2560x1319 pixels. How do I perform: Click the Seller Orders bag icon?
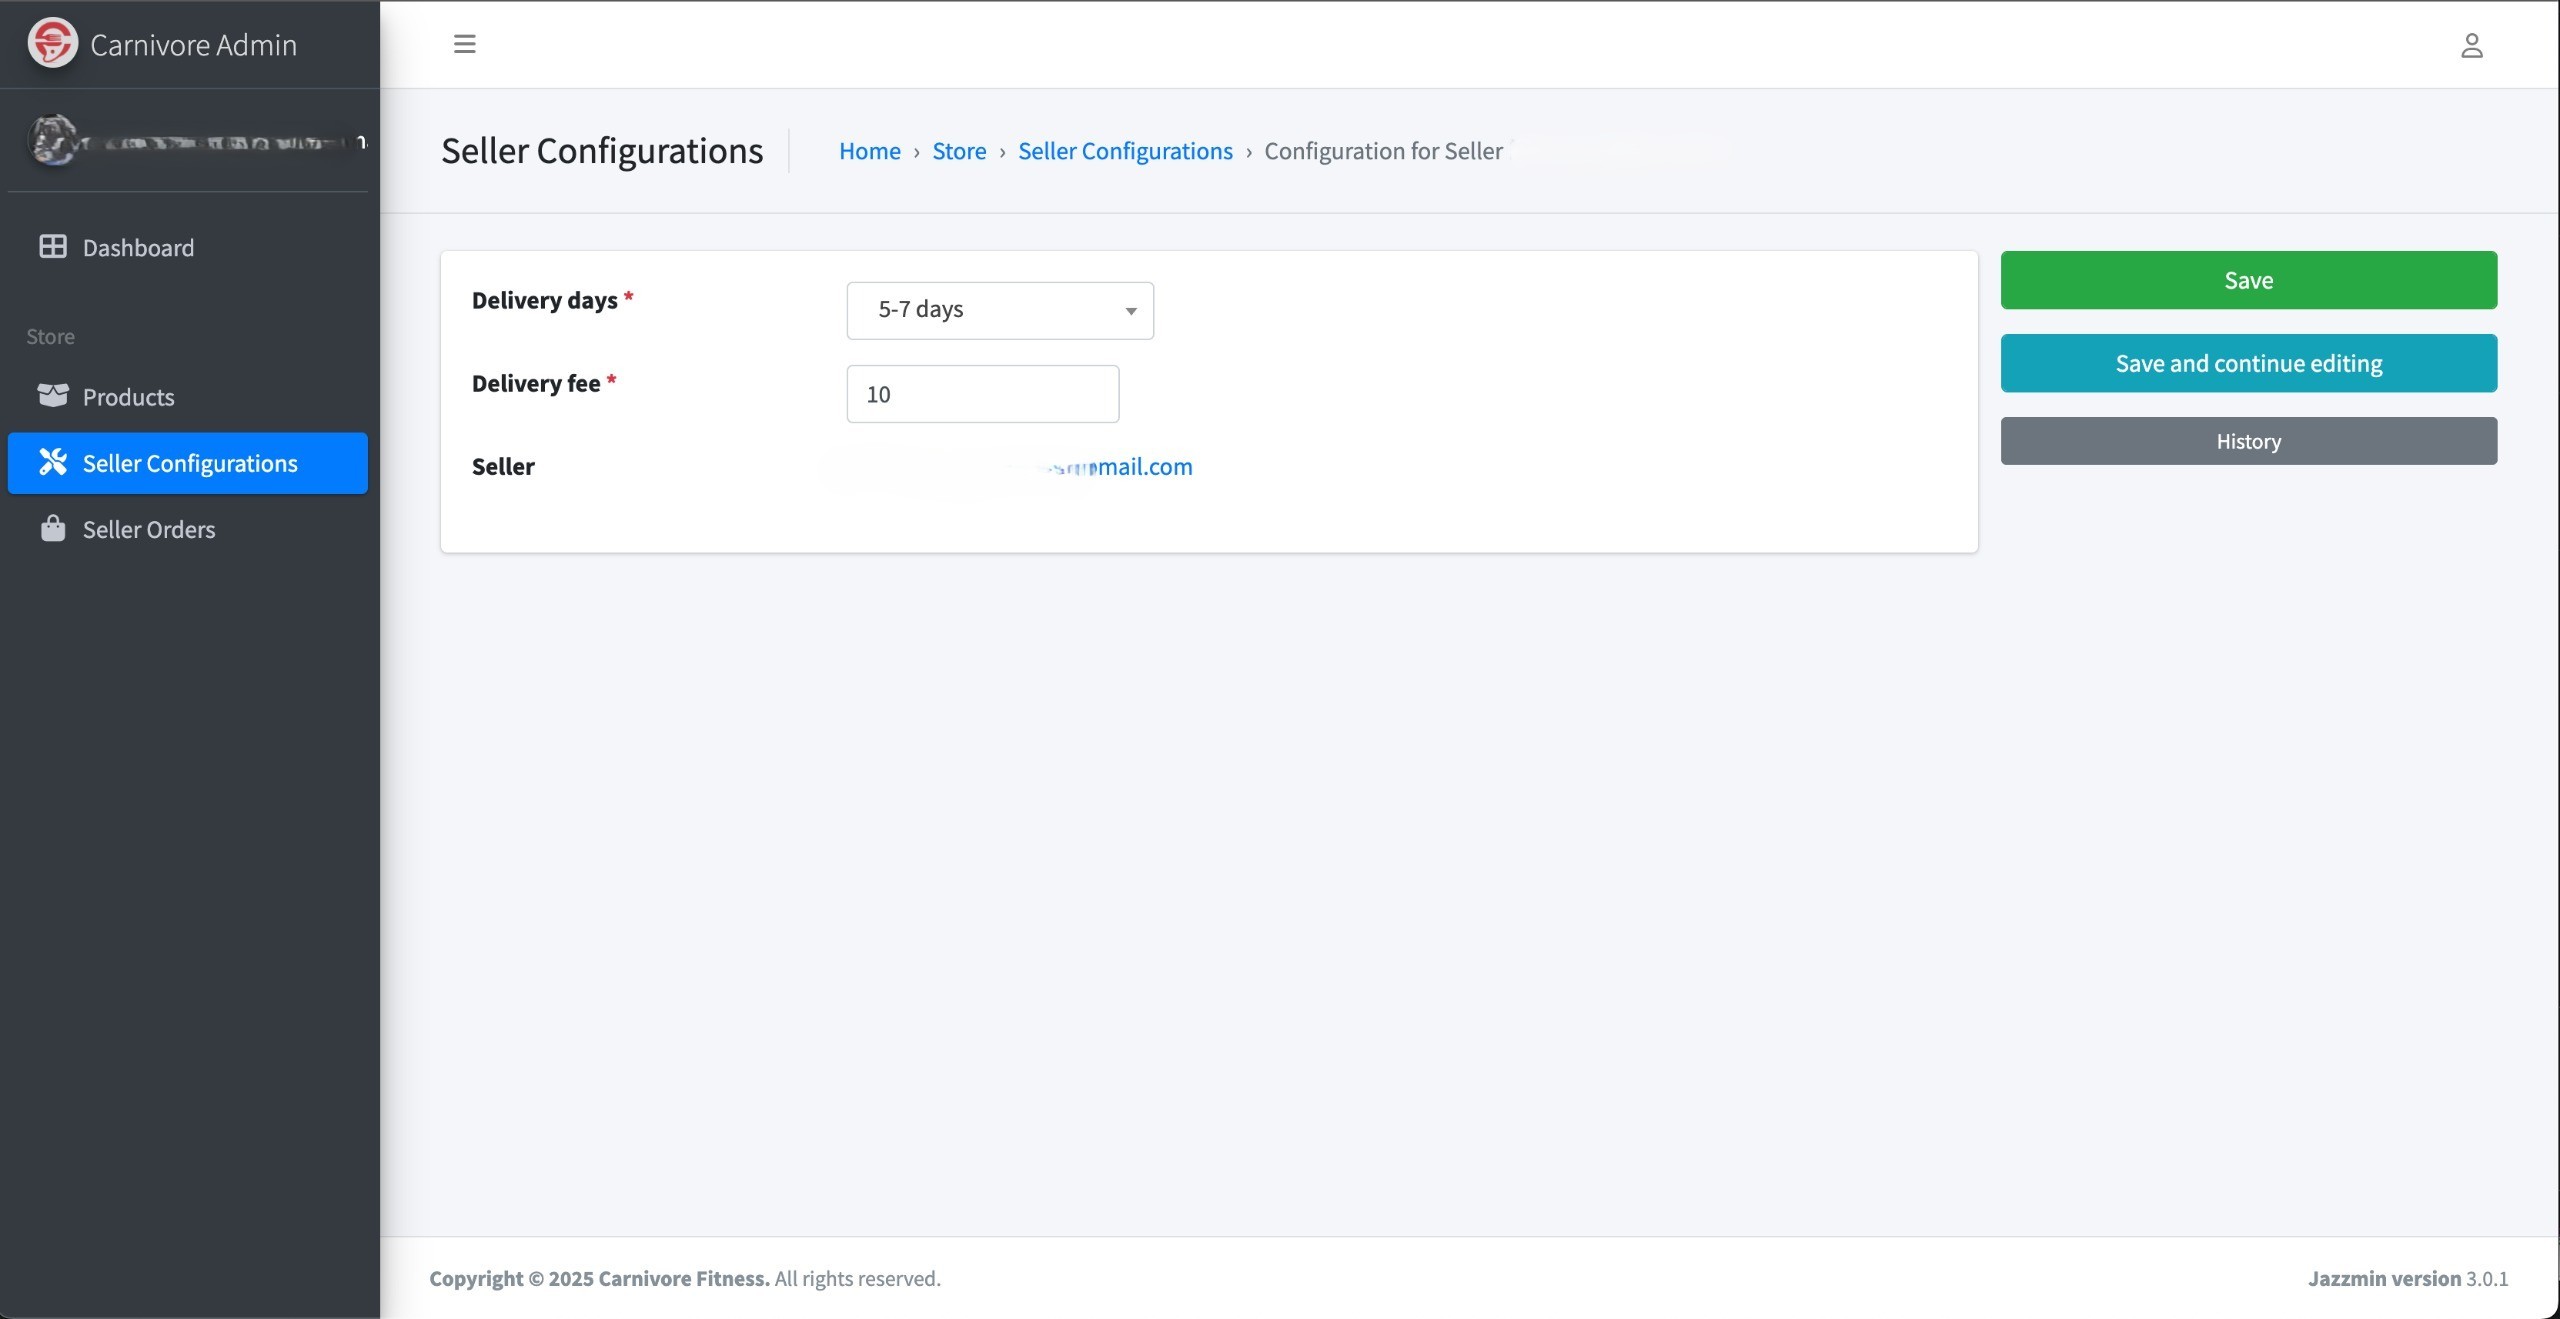point(52,528)
